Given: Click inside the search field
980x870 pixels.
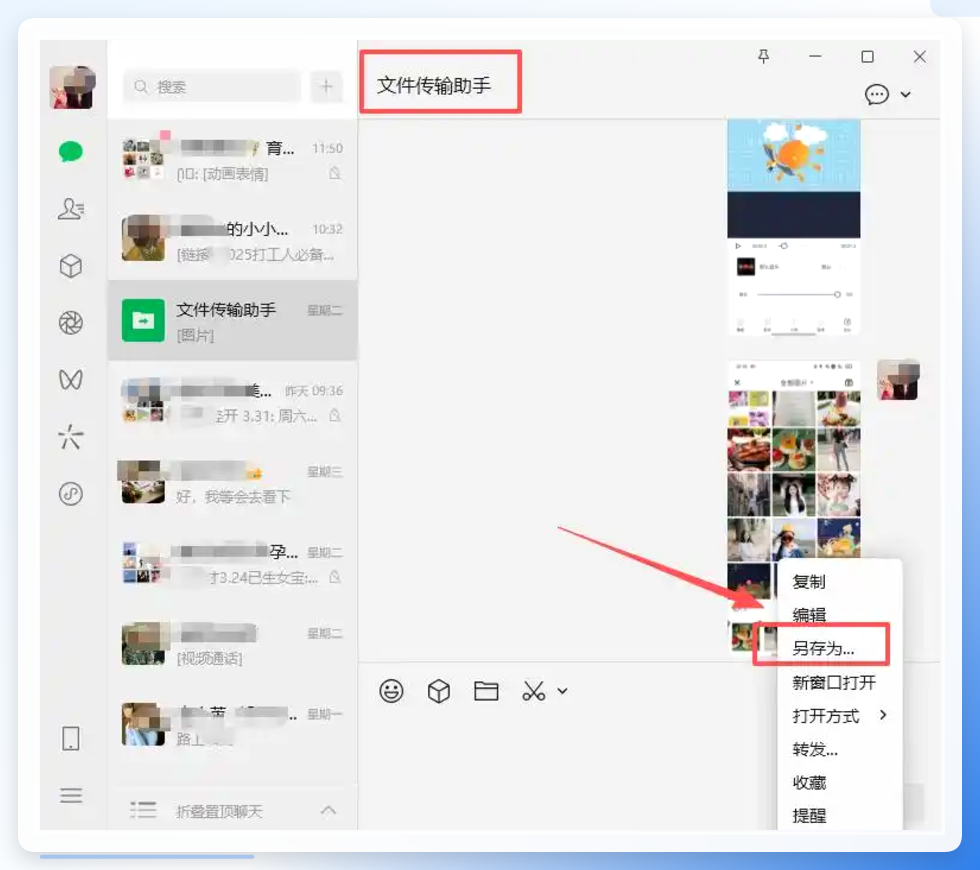Looking at the screenshot, I should 212,86.
